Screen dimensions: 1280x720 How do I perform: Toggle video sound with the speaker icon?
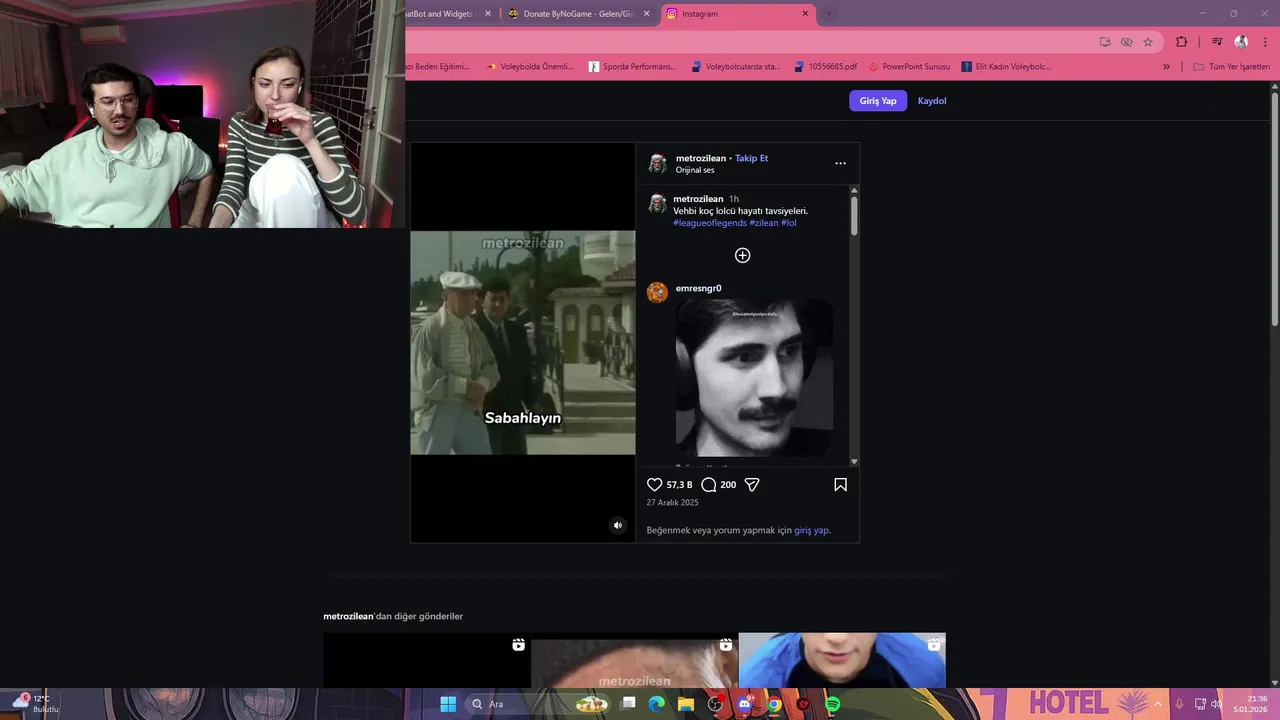pos(617,525)
